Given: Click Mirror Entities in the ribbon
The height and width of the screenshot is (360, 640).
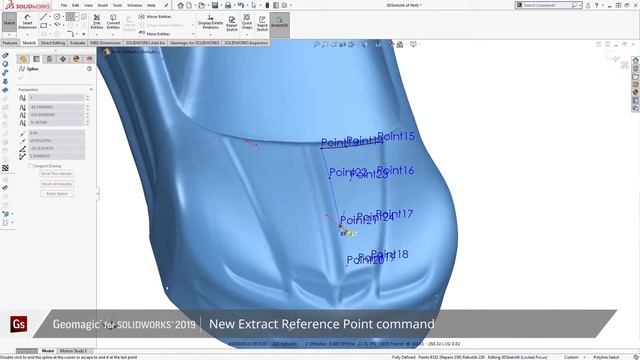Looking at the screenshot, I should [155, 17].
